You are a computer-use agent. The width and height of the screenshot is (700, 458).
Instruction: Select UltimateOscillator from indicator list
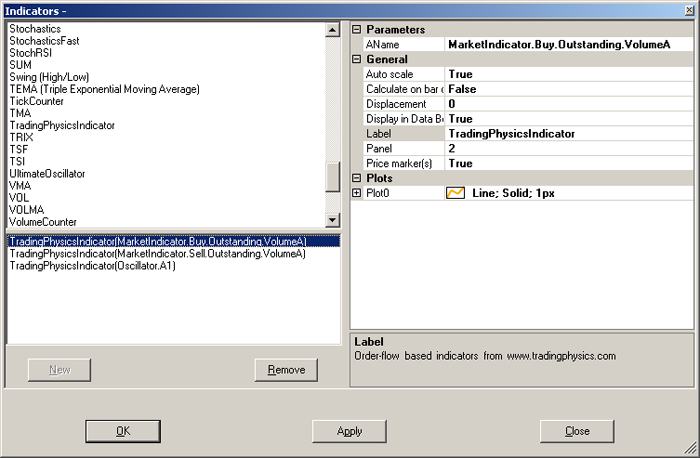point(47,174)
